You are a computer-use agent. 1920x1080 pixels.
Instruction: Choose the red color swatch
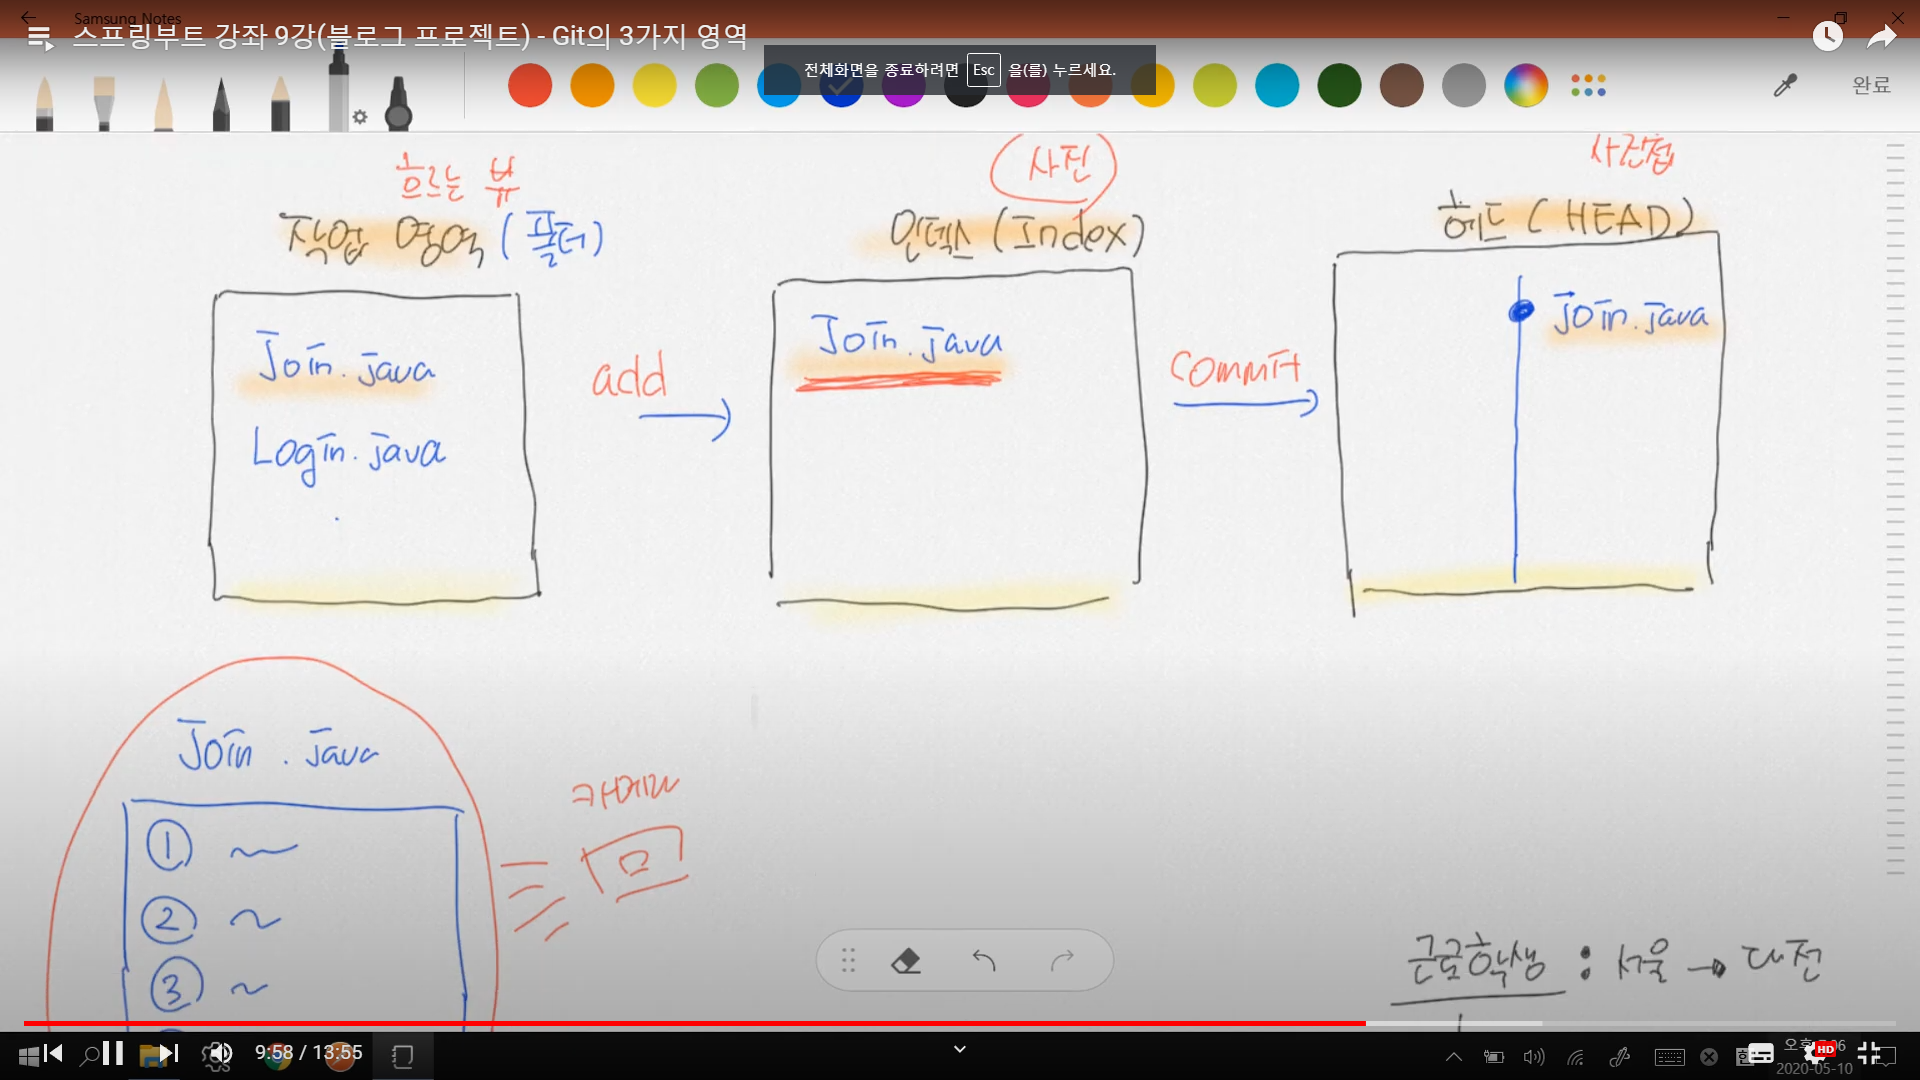(x=530, y=86)
